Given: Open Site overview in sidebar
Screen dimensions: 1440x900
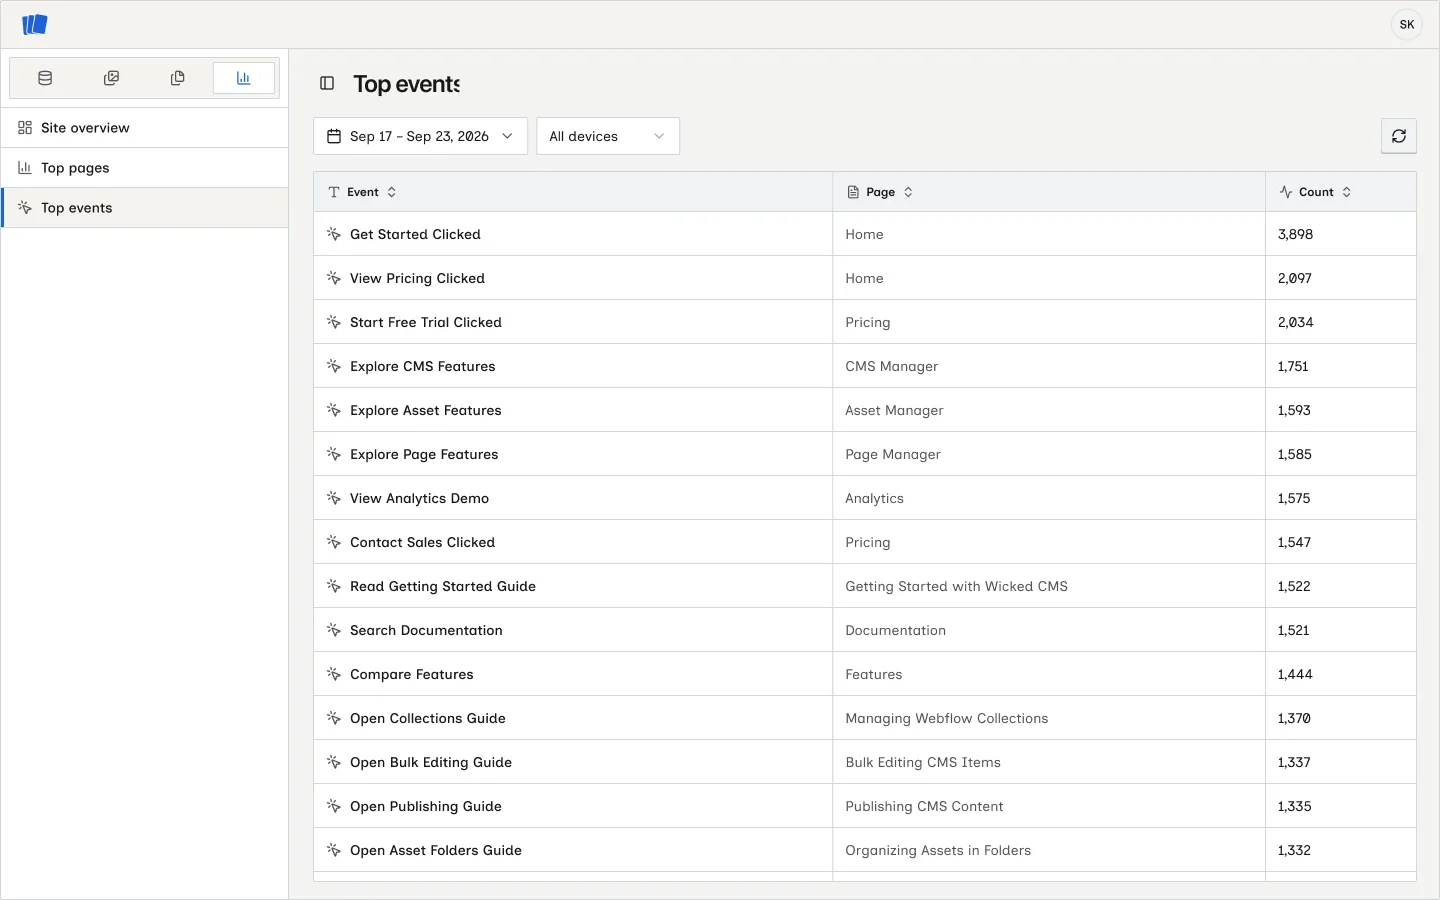Looking at the screenshot, I should tap(145, 128).
